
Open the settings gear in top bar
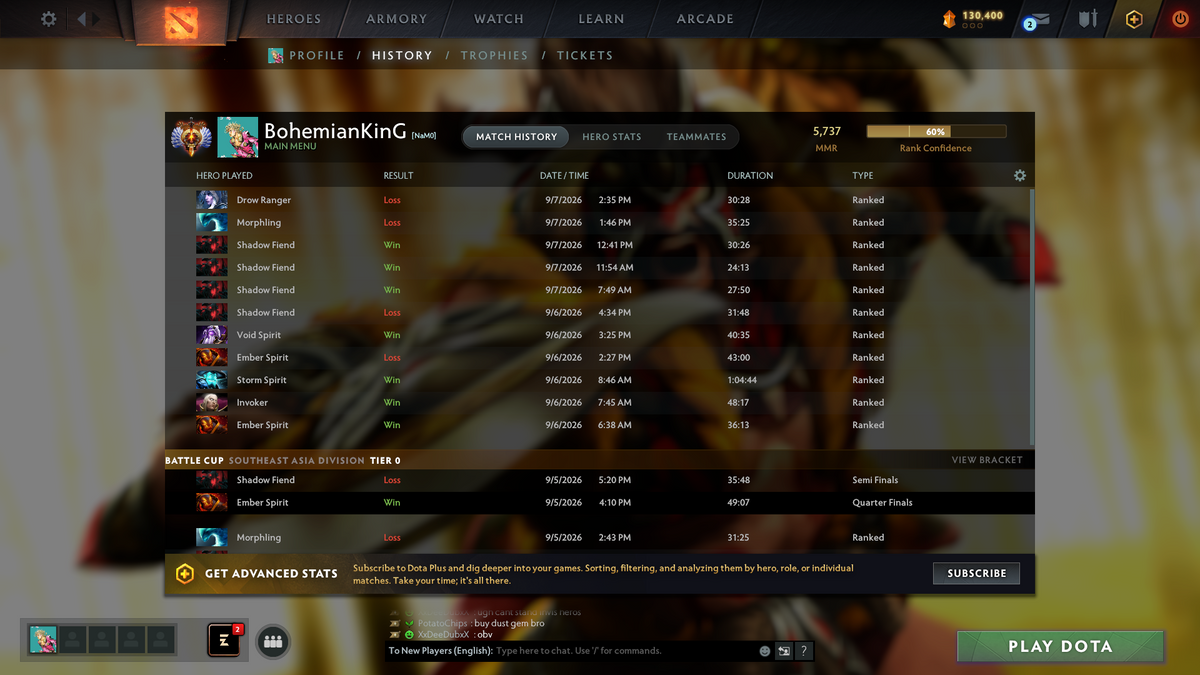click(48, 19)
